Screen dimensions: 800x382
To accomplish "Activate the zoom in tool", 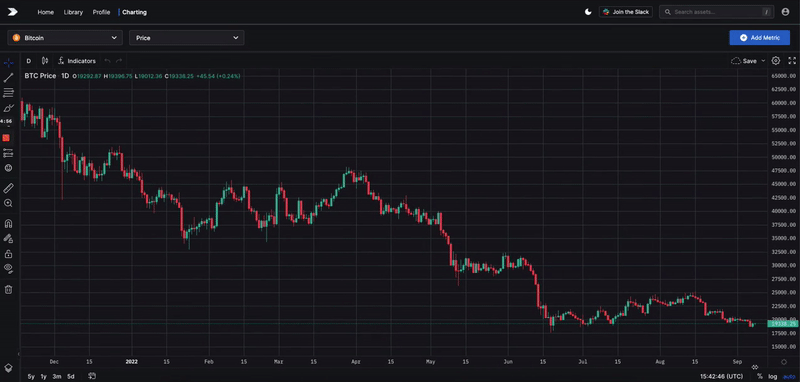I will coord(8,203).
